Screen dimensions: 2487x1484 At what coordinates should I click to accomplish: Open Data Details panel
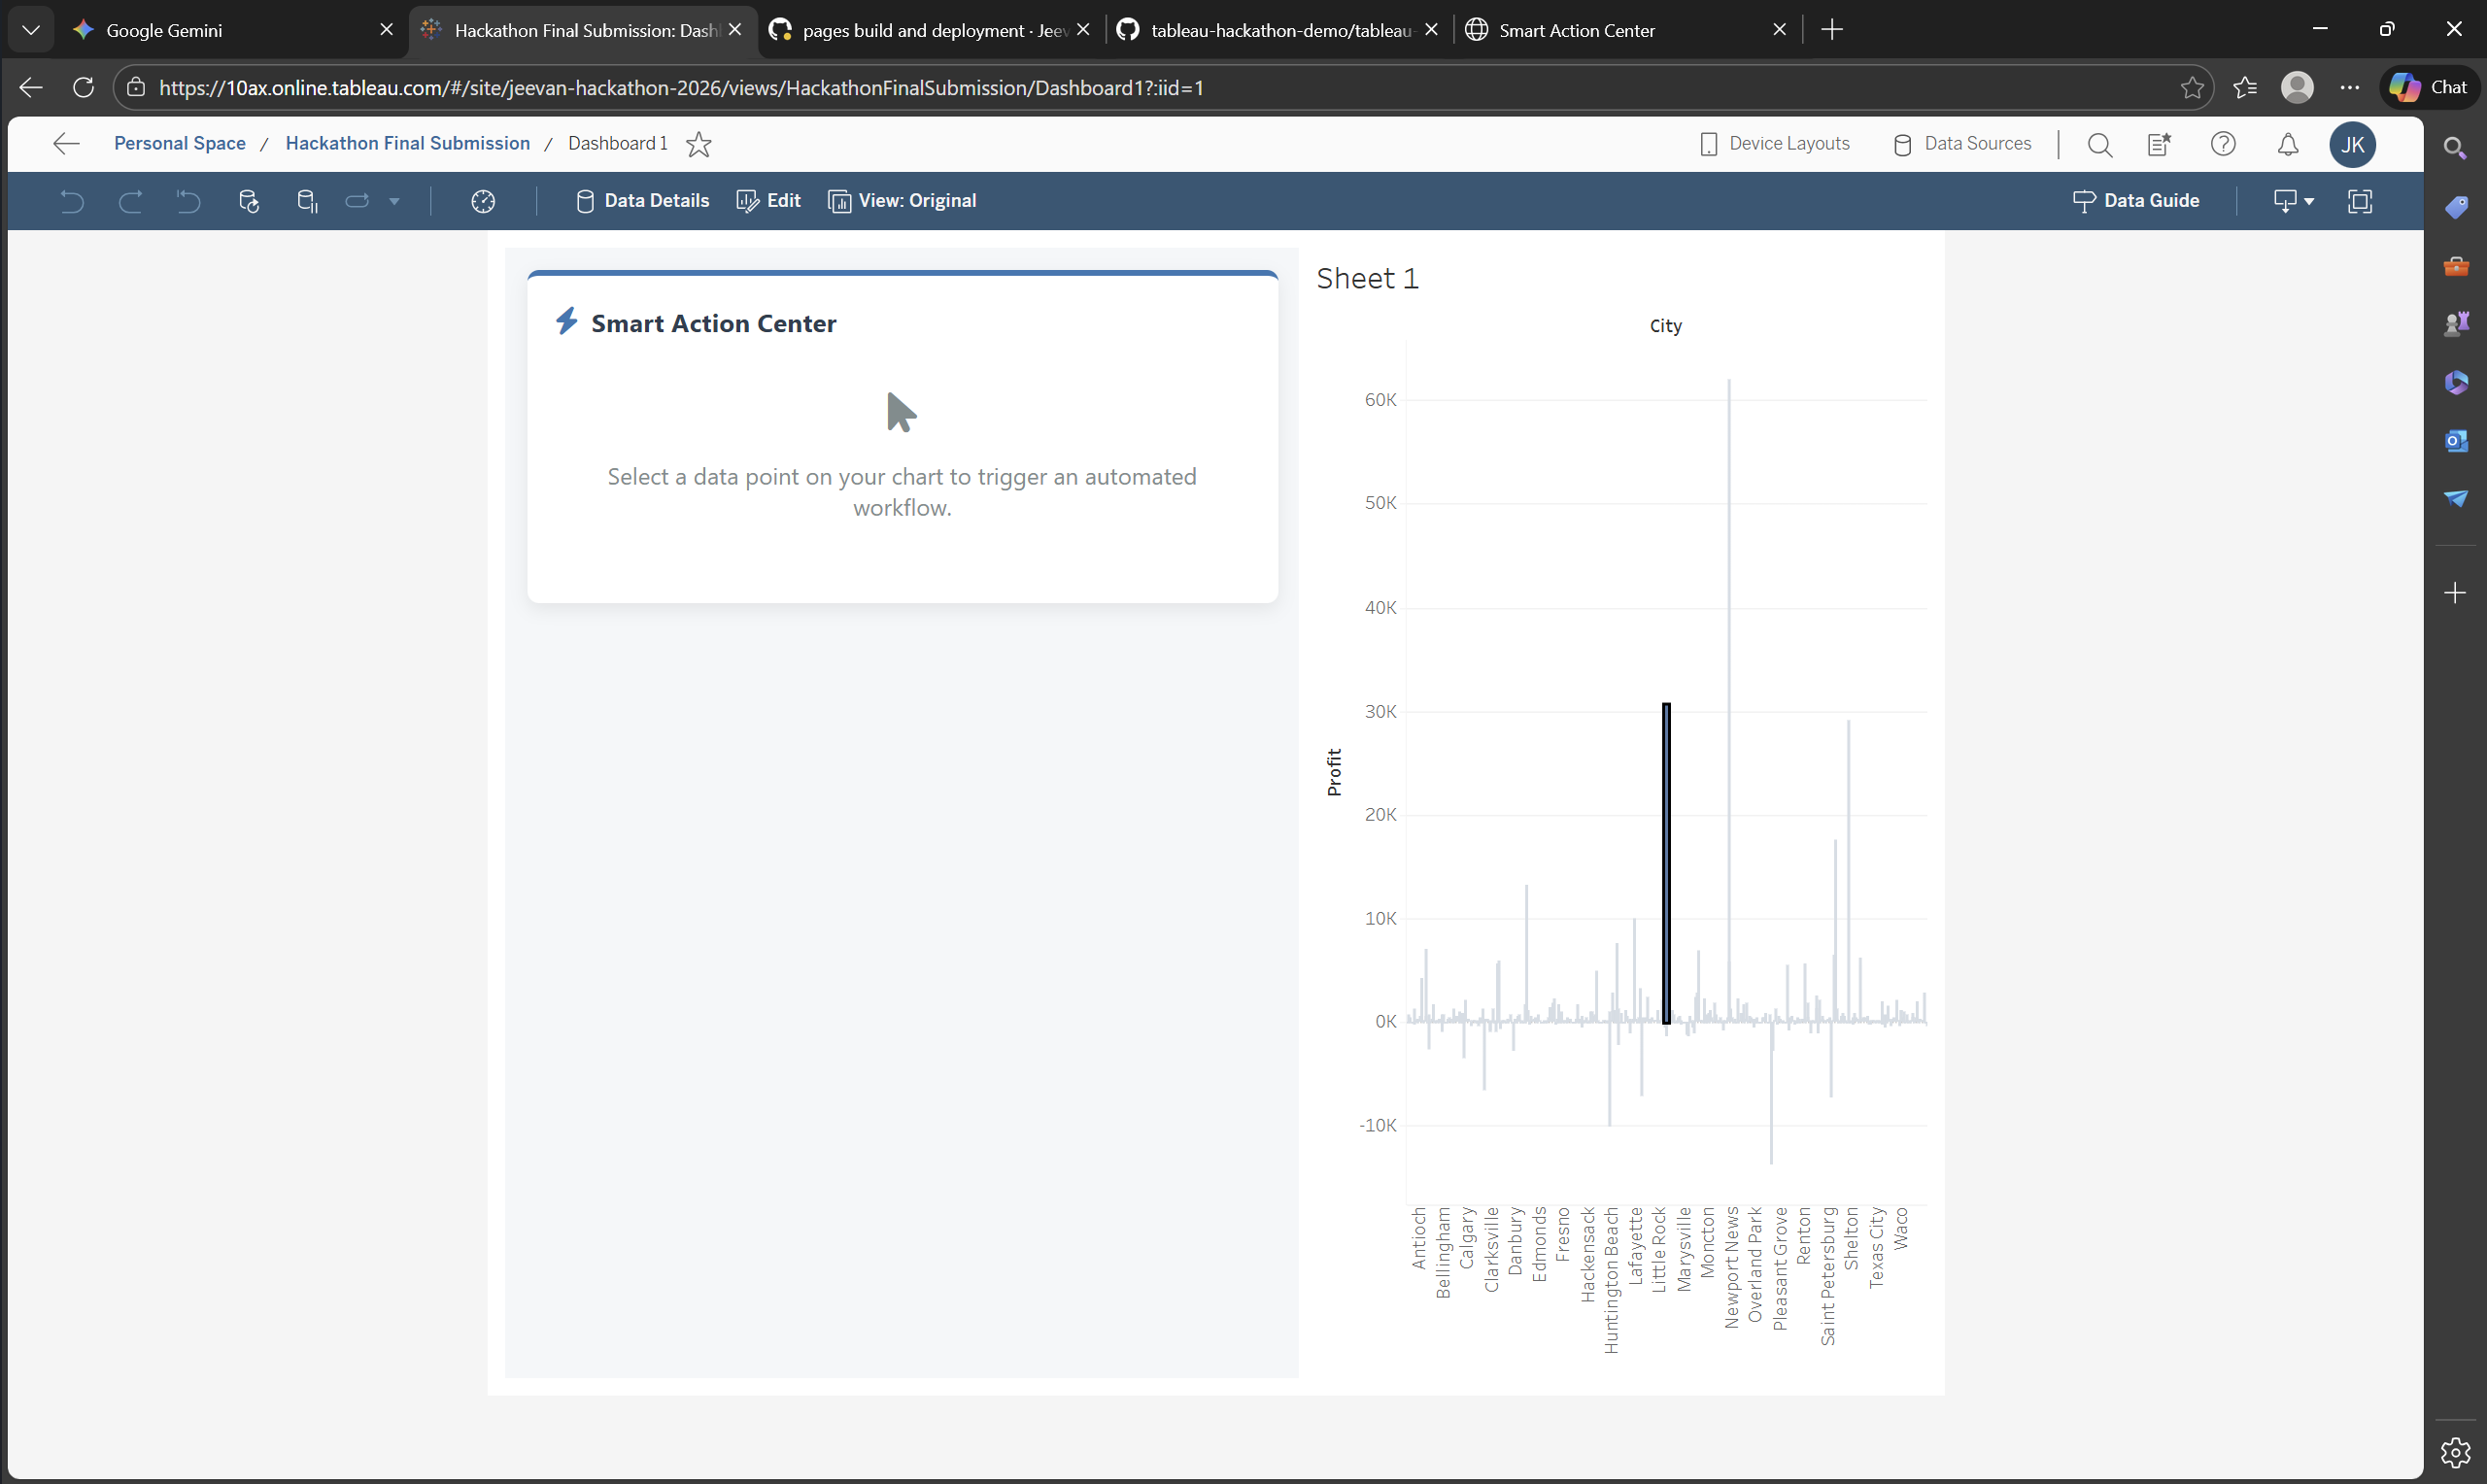641,200
